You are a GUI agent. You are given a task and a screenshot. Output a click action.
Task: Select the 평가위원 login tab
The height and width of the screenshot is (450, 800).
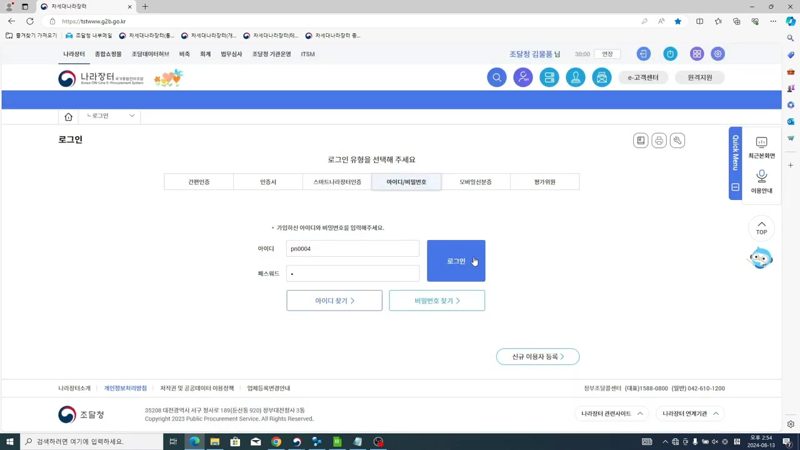[545, 182]
